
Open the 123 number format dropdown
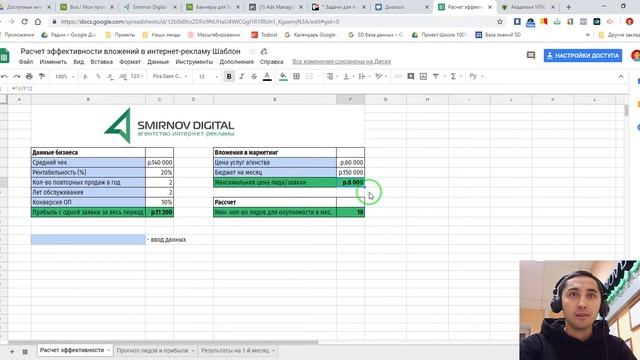point(136,76)
